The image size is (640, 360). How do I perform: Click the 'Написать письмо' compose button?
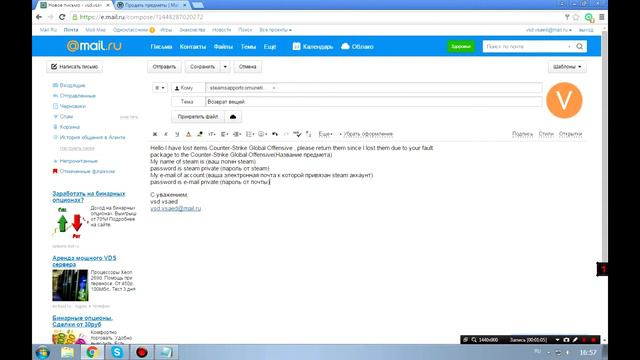click(x=75, y=67)
